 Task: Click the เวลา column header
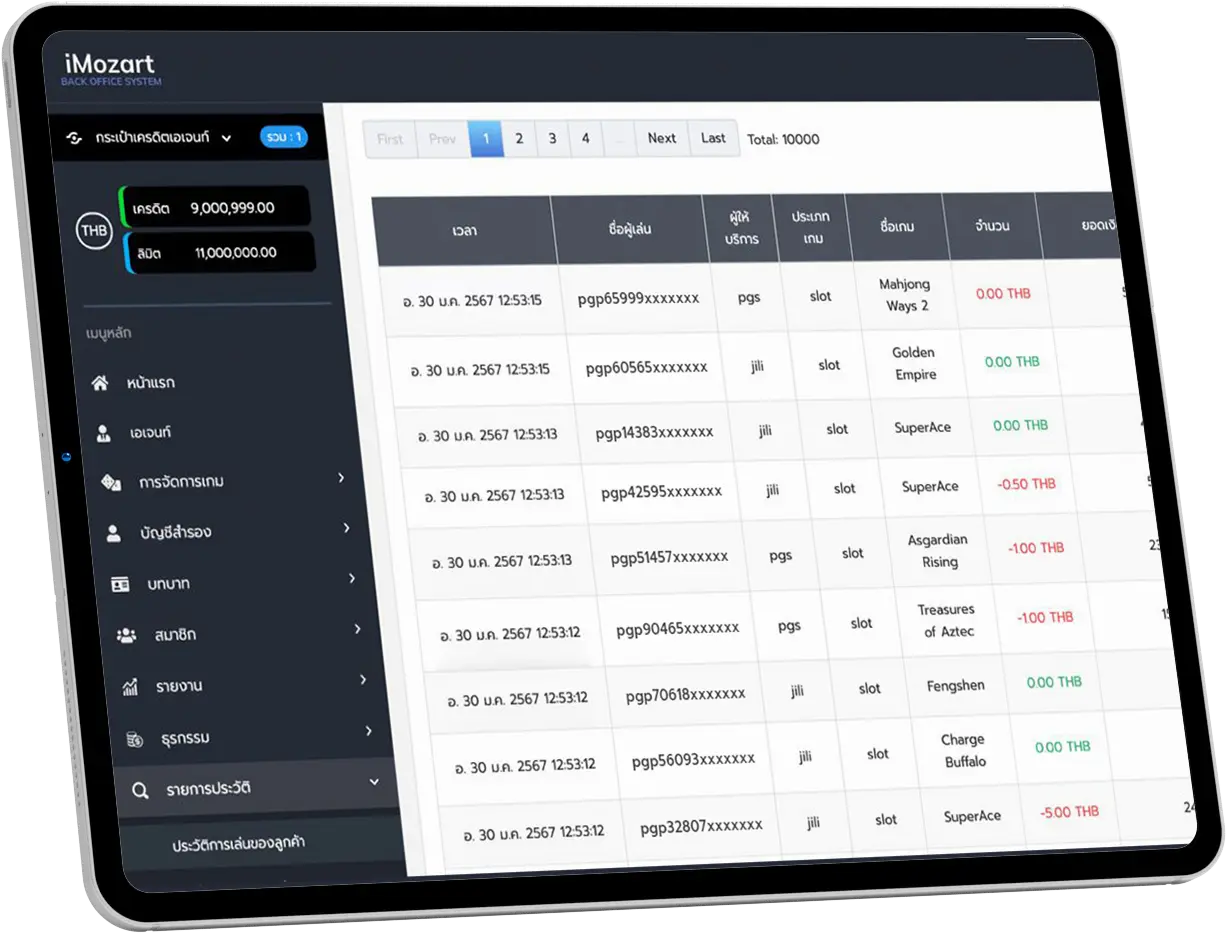[x=464, y=230]
